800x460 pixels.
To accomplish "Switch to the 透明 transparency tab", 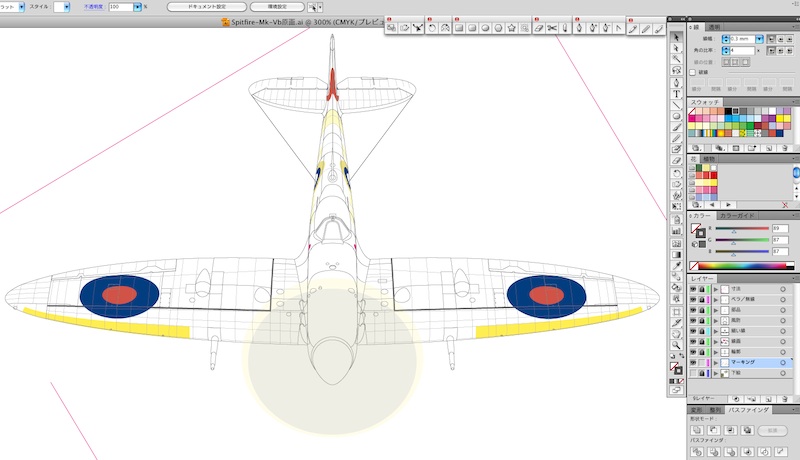I will tap(714, 27).
